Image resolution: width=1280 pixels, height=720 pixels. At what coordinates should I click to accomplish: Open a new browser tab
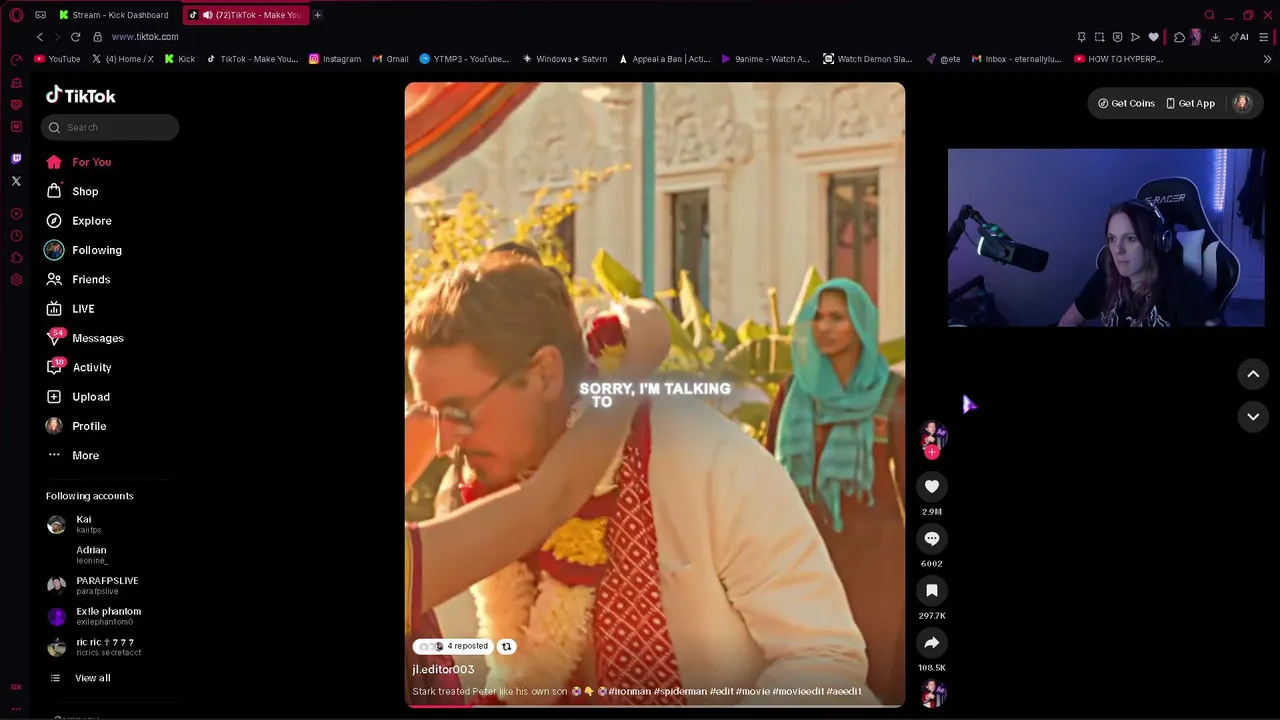click(318, 15)
